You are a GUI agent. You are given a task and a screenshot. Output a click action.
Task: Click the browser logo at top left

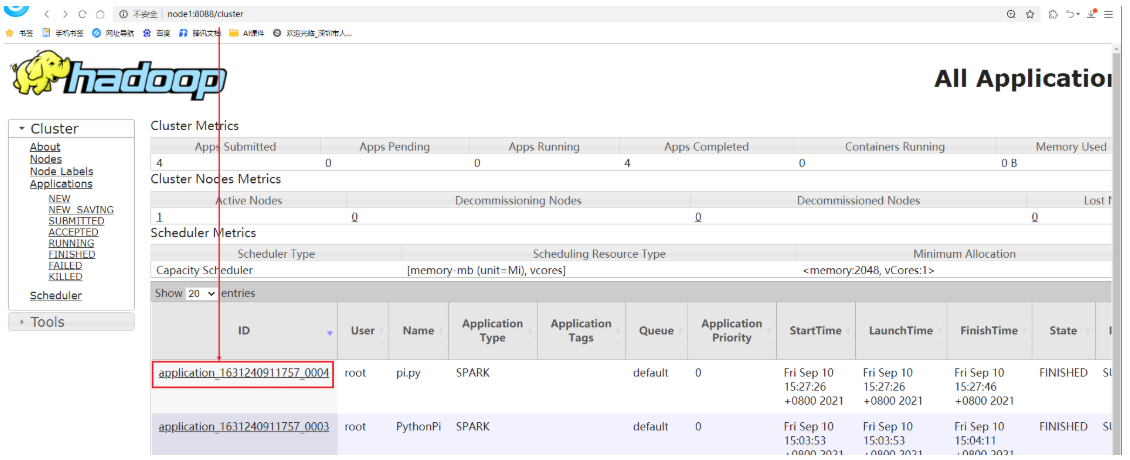click(17, 9)
